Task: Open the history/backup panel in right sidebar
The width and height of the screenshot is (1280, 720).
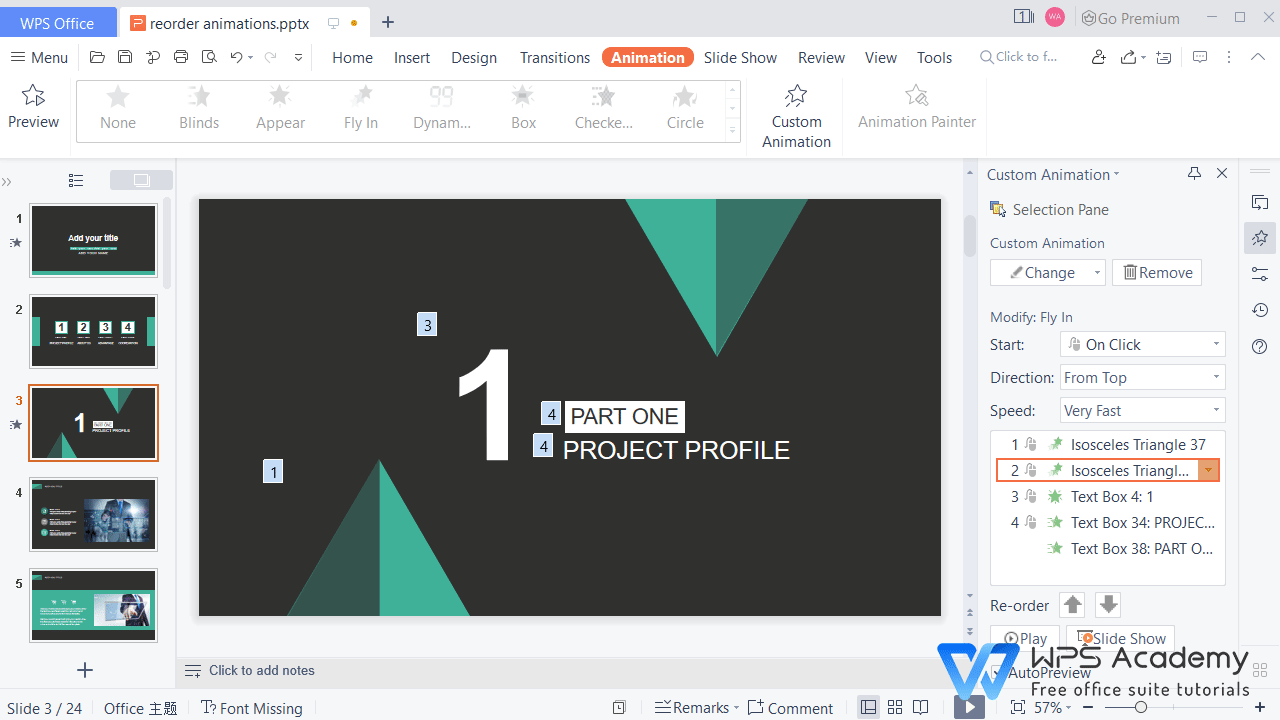Action: pyautogui.click(x=1259, y=310)
